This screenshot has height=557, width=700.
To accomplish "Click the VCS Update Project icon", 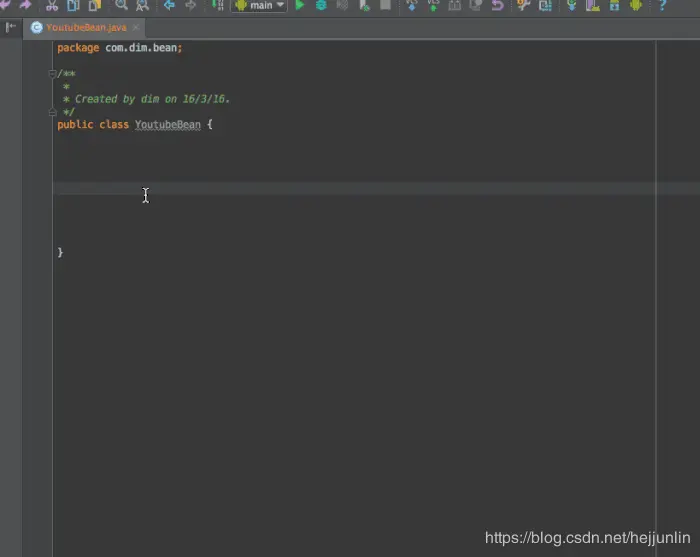I will tap(412, 5).
